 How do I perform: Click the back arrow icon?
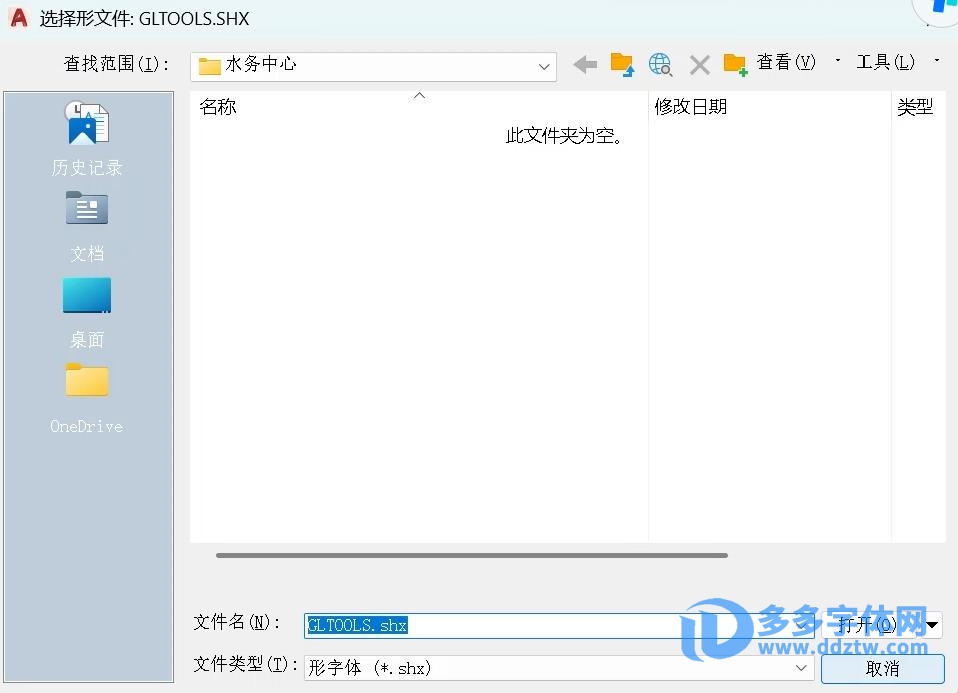tap(585, 65)
